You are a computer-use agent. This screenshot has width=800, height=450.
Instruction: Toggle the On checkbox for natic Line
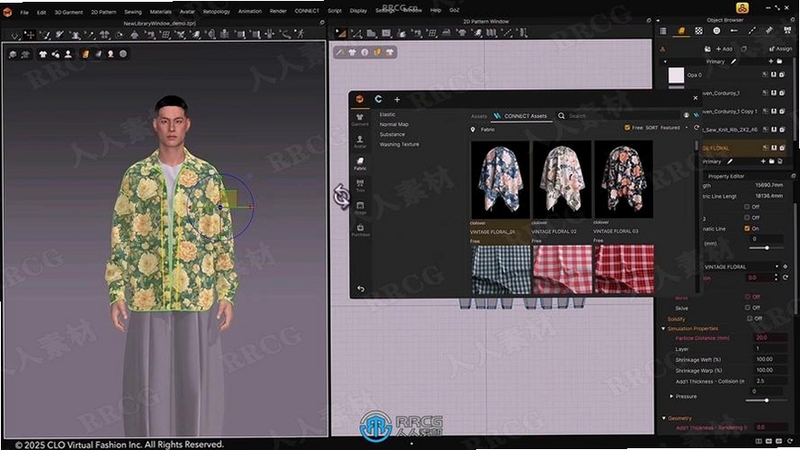point(747,229)
